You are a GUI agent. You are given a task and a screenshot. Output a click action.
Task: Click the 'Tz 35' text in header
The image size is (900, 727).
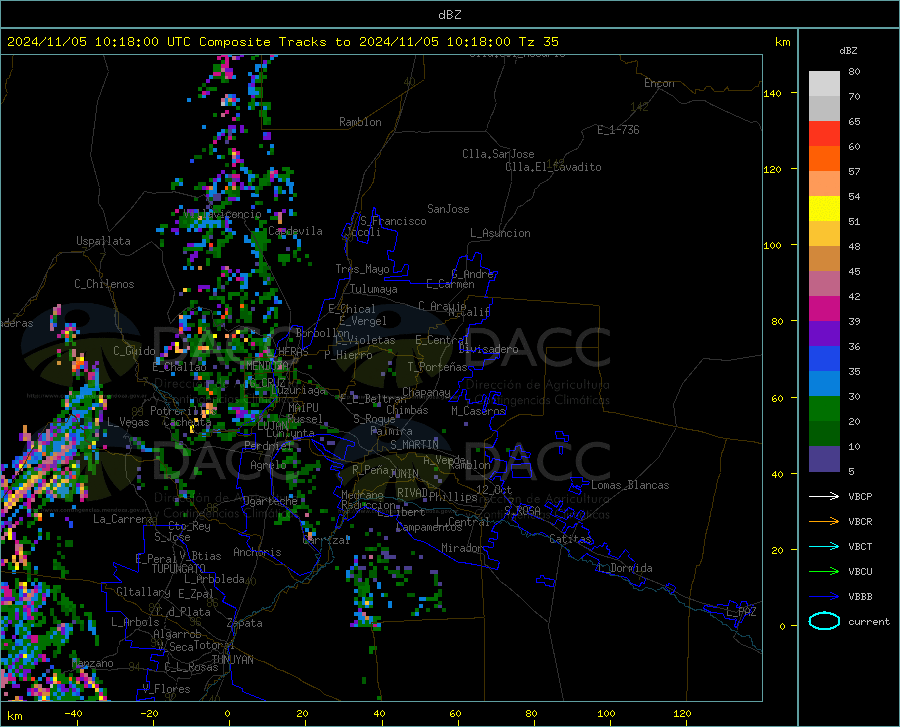pyautogui.click(x=538, y=42)
